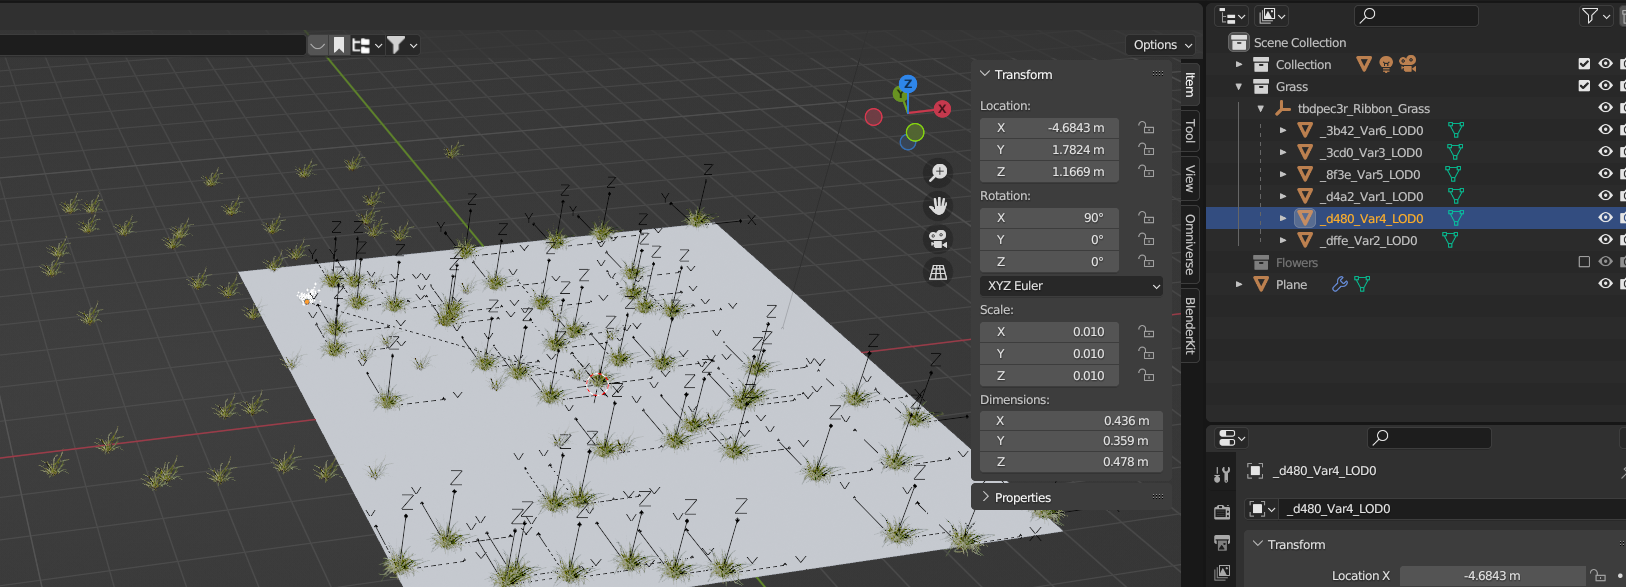Open the Output properties printer icon
This screenshot has width=1626, height=587.
(x=1222, y=543)
